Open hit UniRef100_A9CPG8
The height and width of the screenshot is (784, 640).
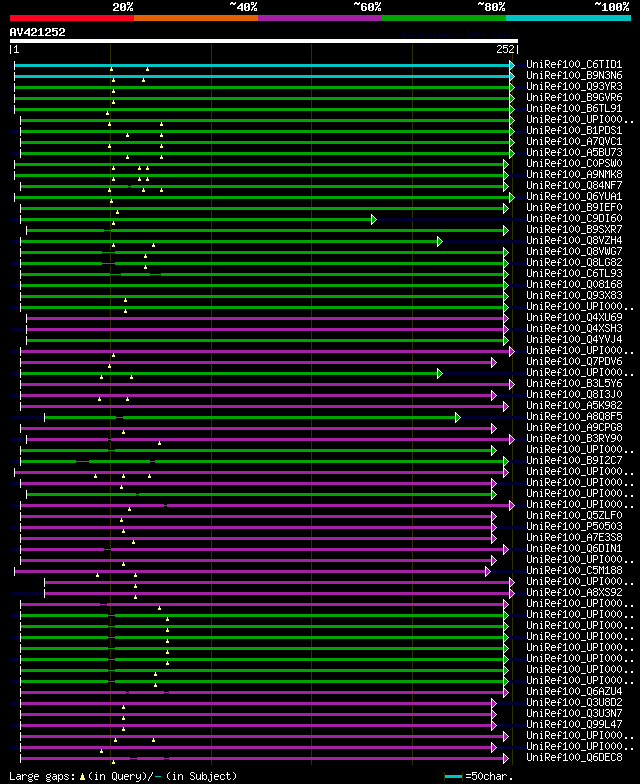pyautogui.click(x=574, y=428)
